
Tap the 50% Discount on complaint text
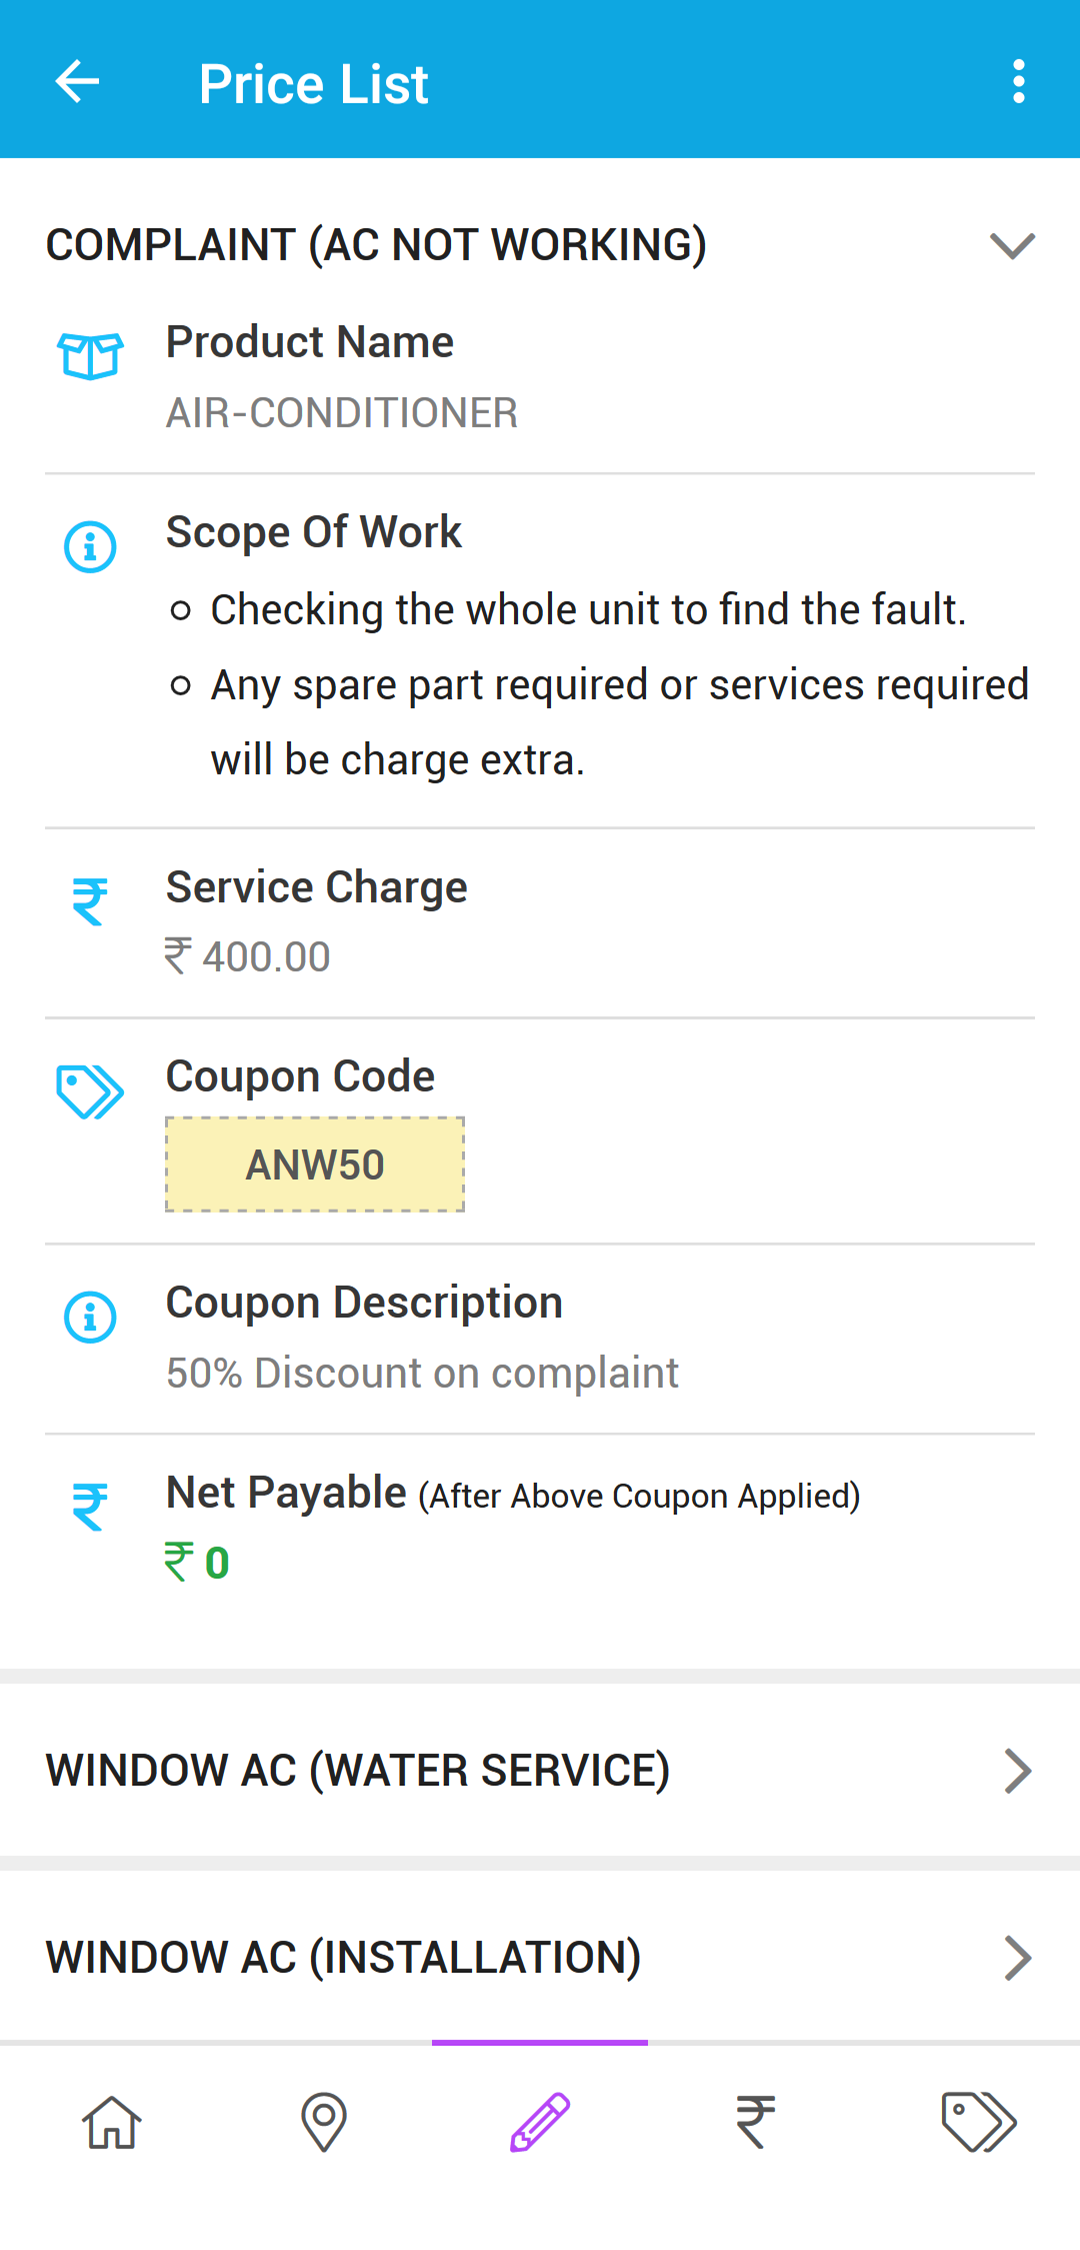(x=422, y=1373)
